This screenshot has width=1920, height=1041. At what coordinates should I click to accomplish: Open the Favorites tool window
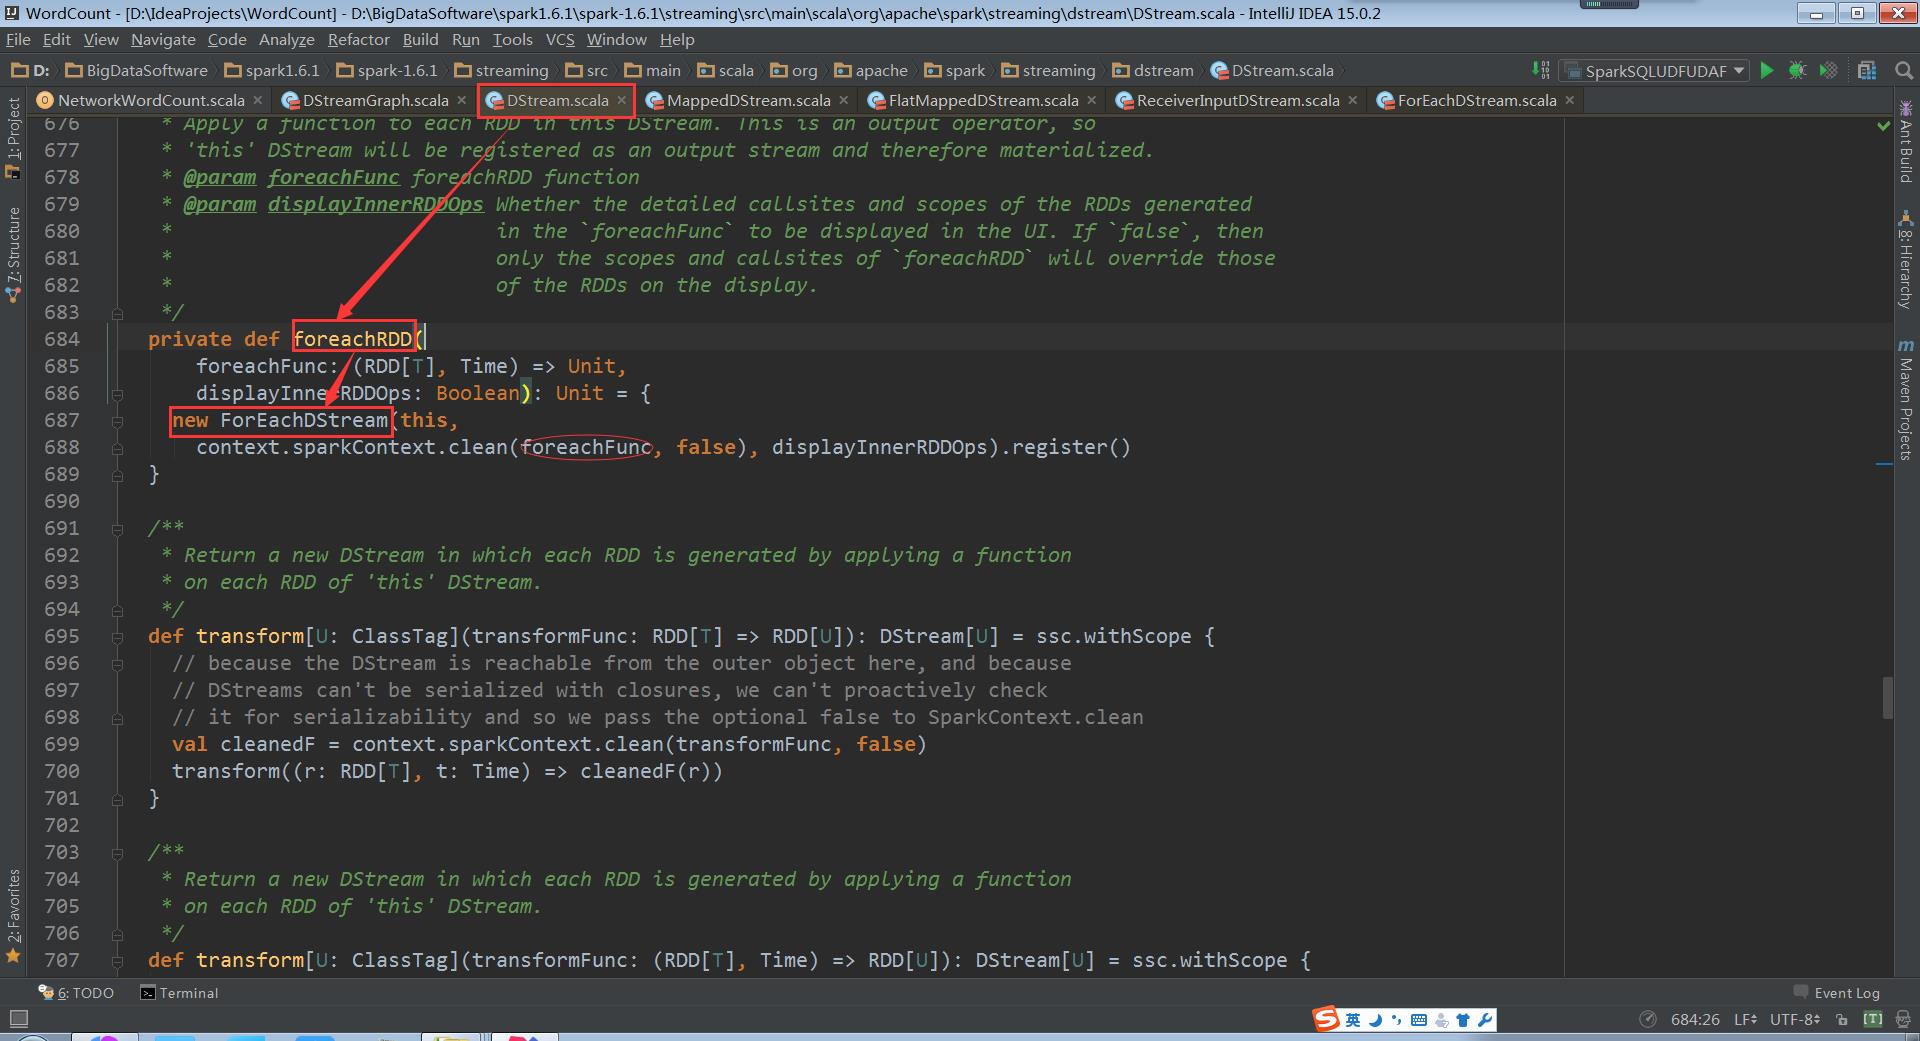pyautogui.click(x=13, y=915)
